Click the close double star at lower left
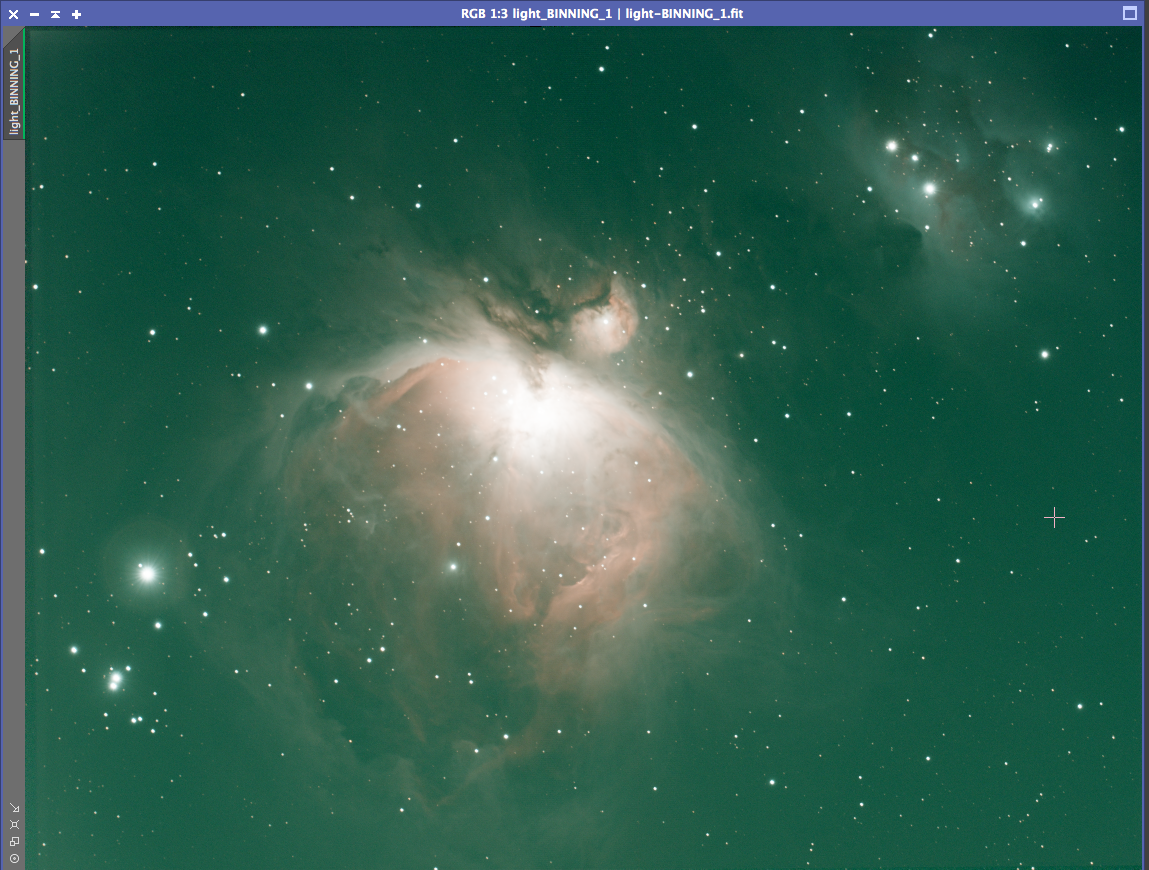 click(x=114, y=682)
